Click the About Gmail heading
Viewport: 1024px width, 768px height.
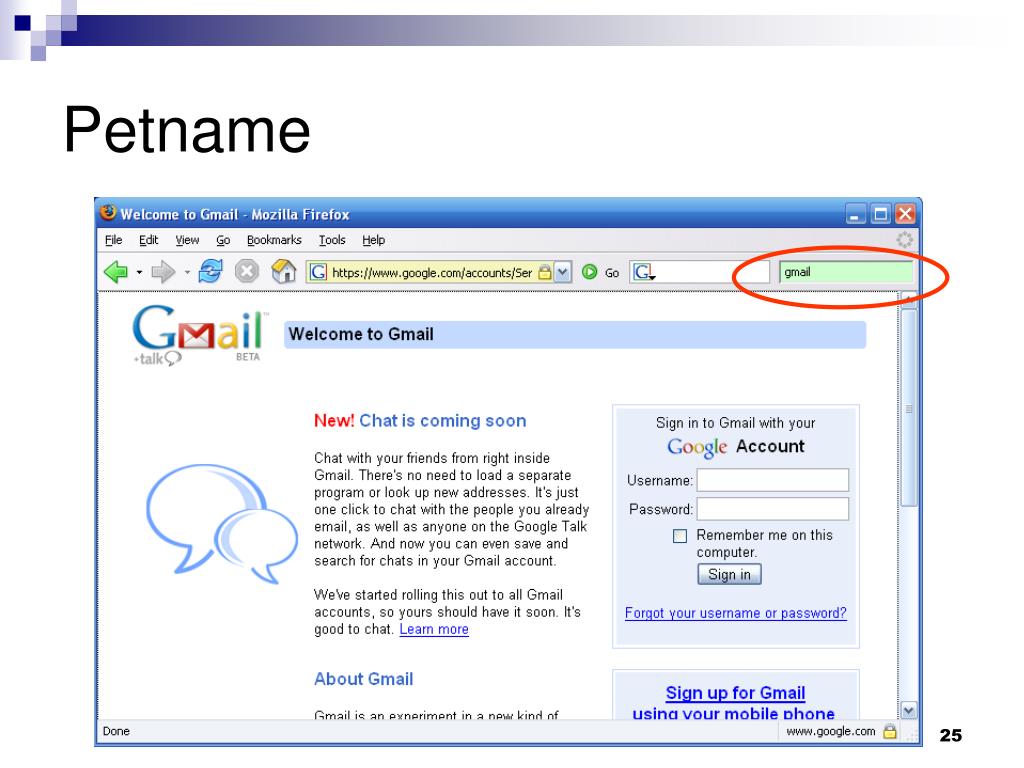[364, 679]
